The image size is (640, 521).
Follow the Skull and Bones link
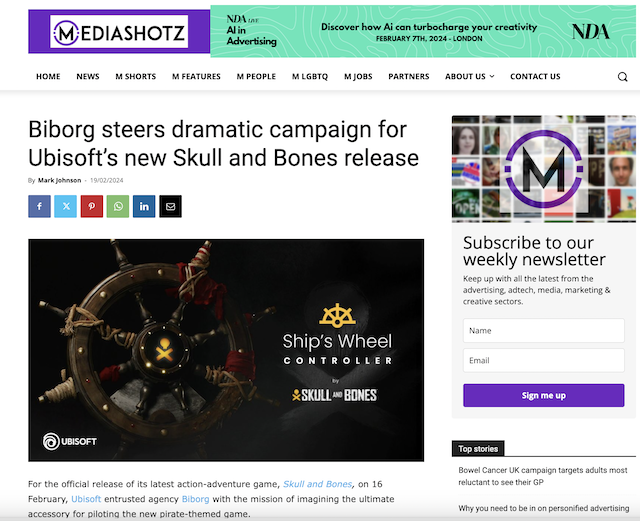(318, 484)
